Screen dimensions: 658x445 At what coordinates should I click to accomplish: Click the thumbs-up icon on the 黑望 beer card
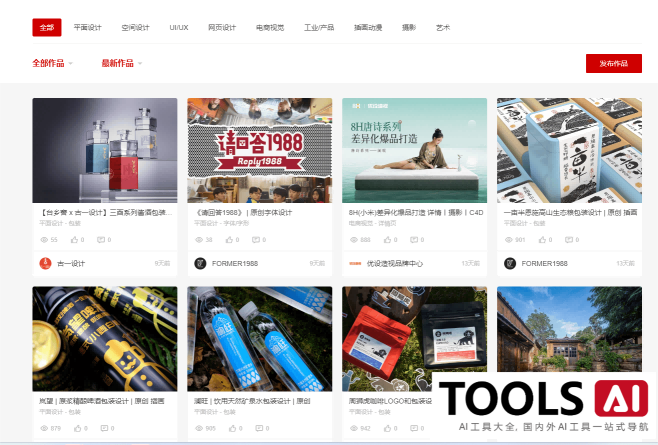click(74, 429)
